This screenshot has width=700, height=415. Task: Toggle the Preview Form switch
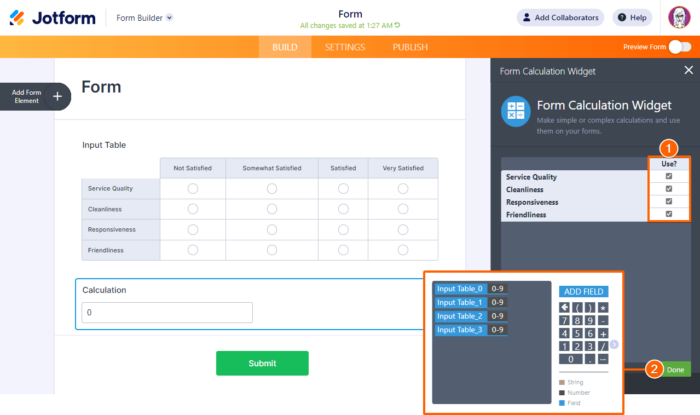tap(680, 47)
